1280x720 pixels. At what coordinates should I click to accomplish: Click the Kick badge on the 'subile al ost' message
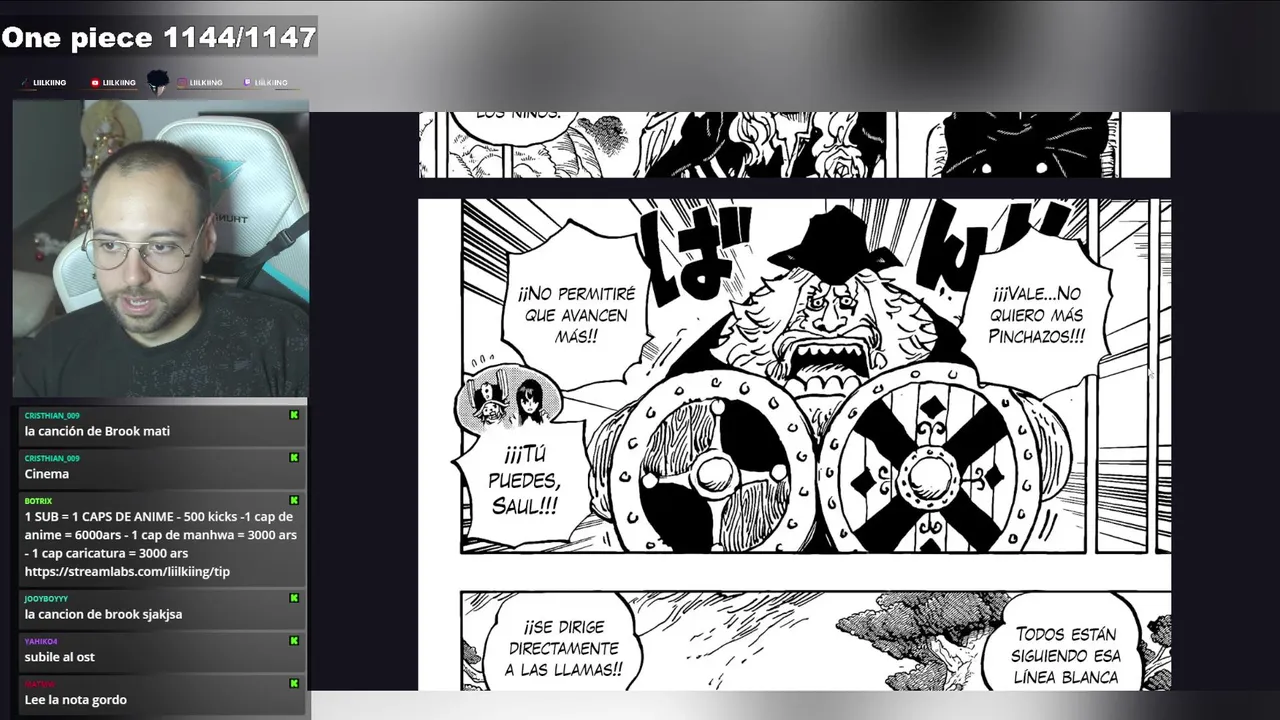pos(294,641)
